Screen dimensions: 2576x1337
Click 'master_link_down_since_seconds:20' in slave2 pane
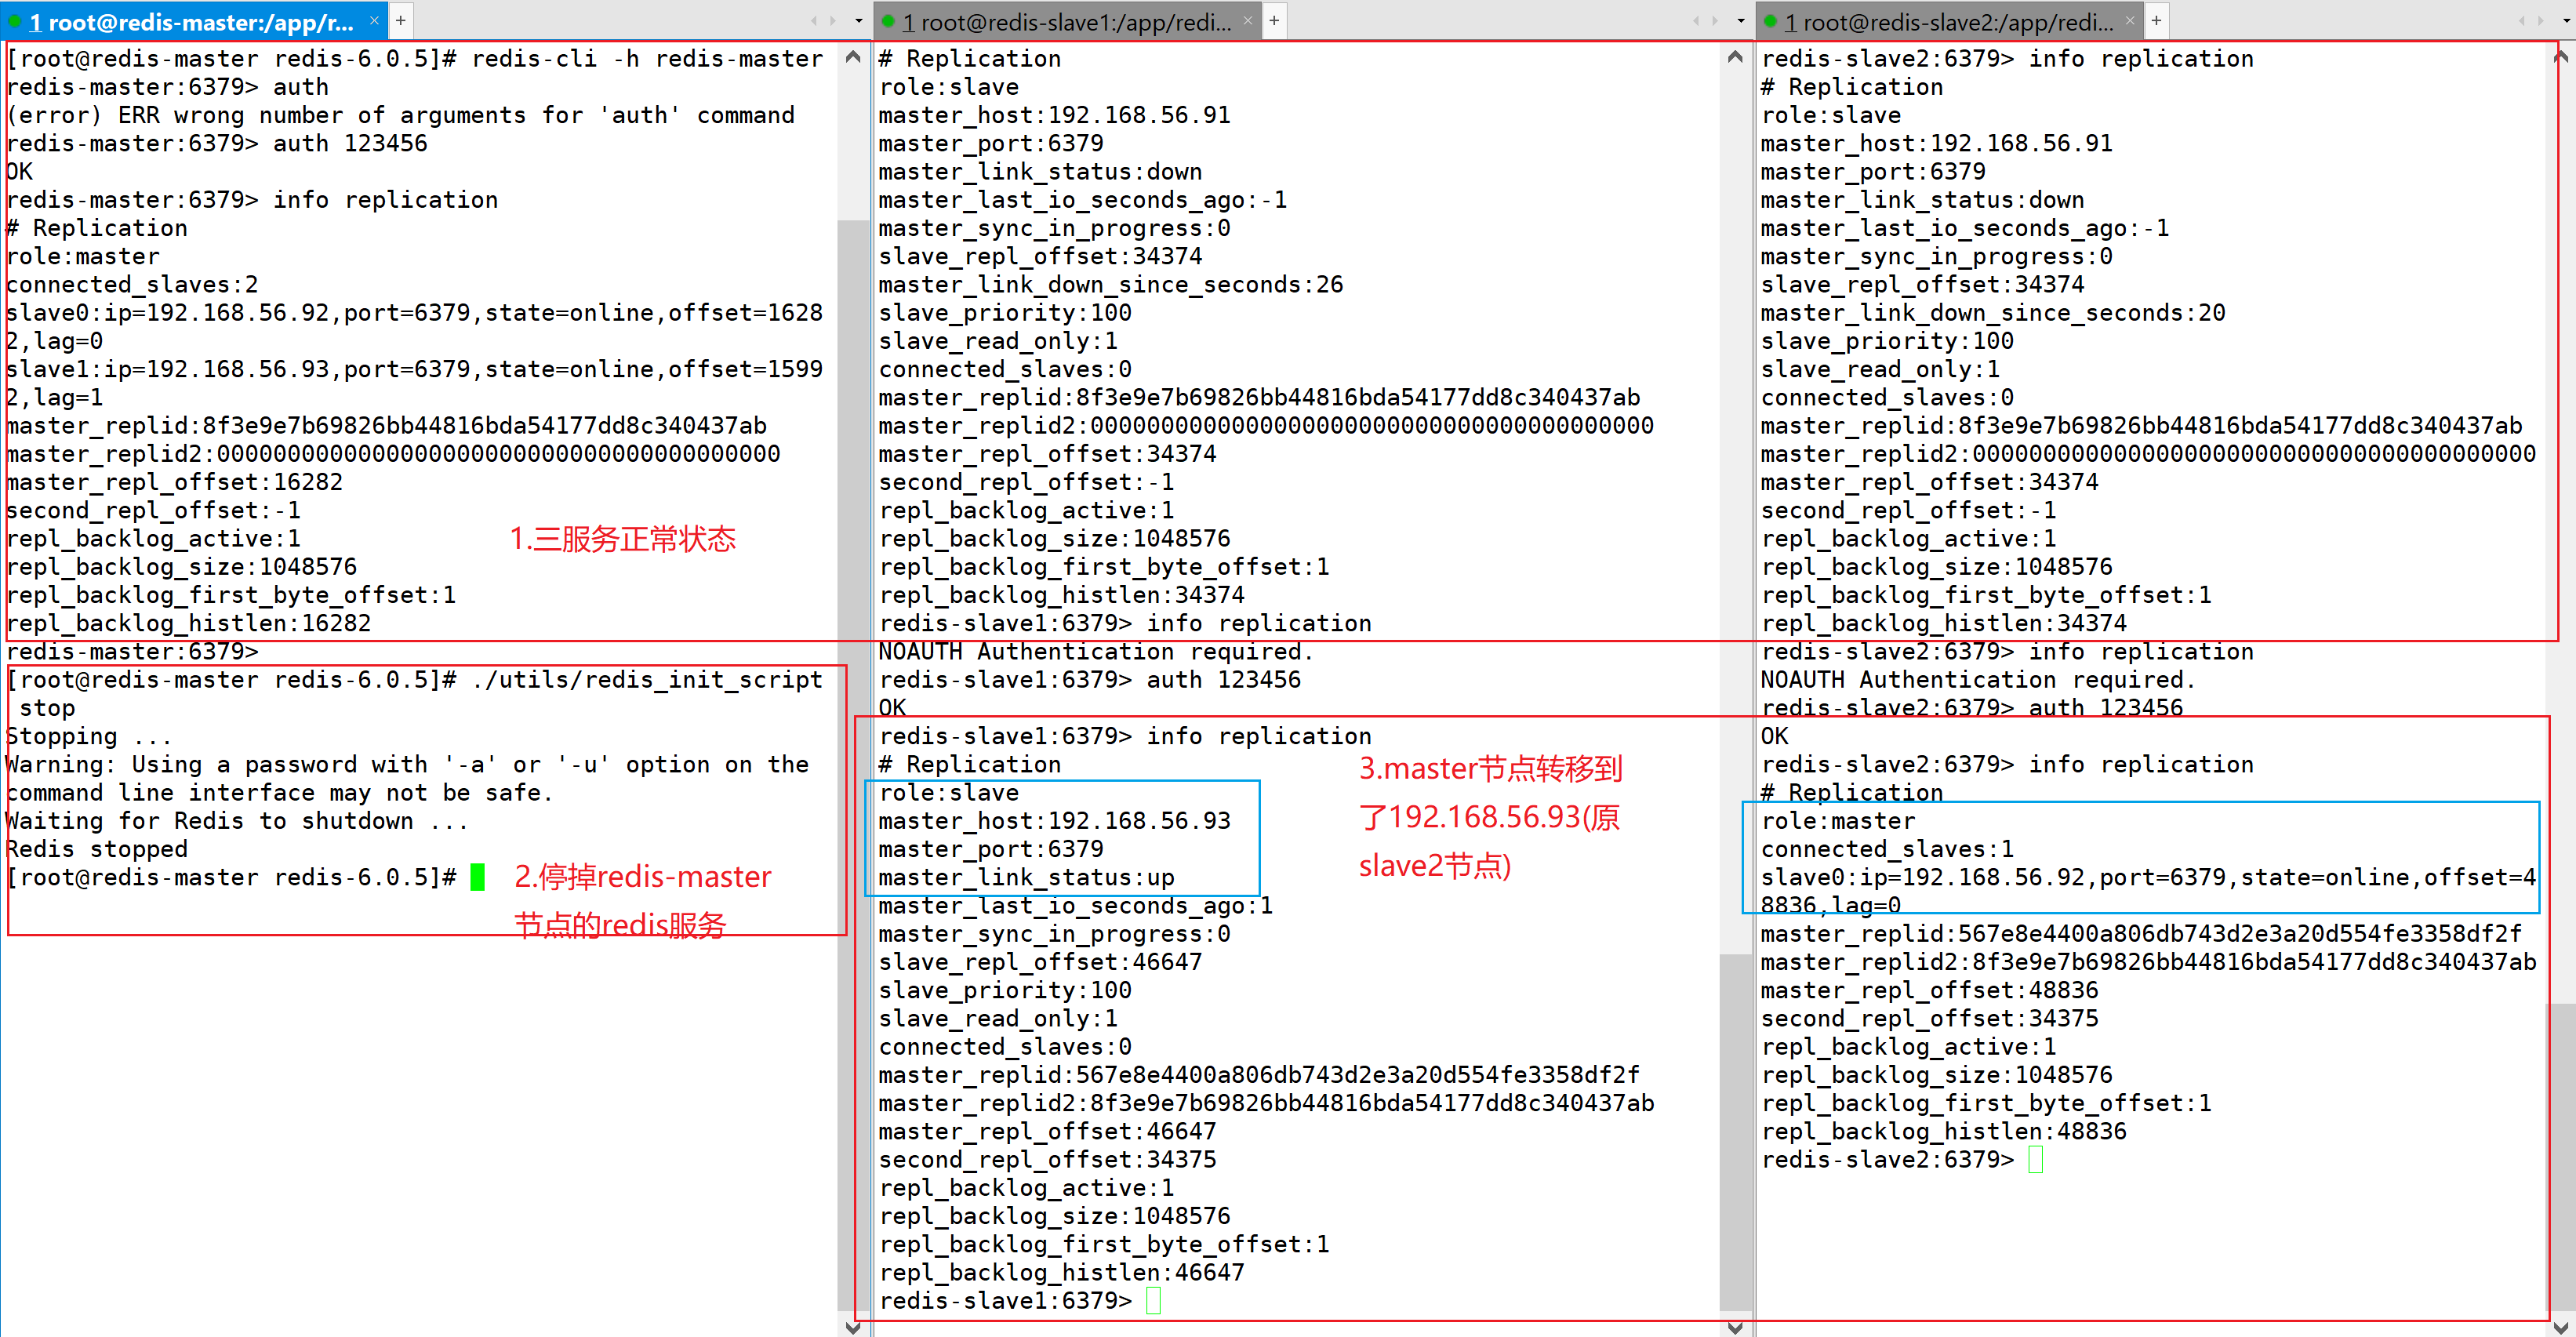(x=1993, y=312)
